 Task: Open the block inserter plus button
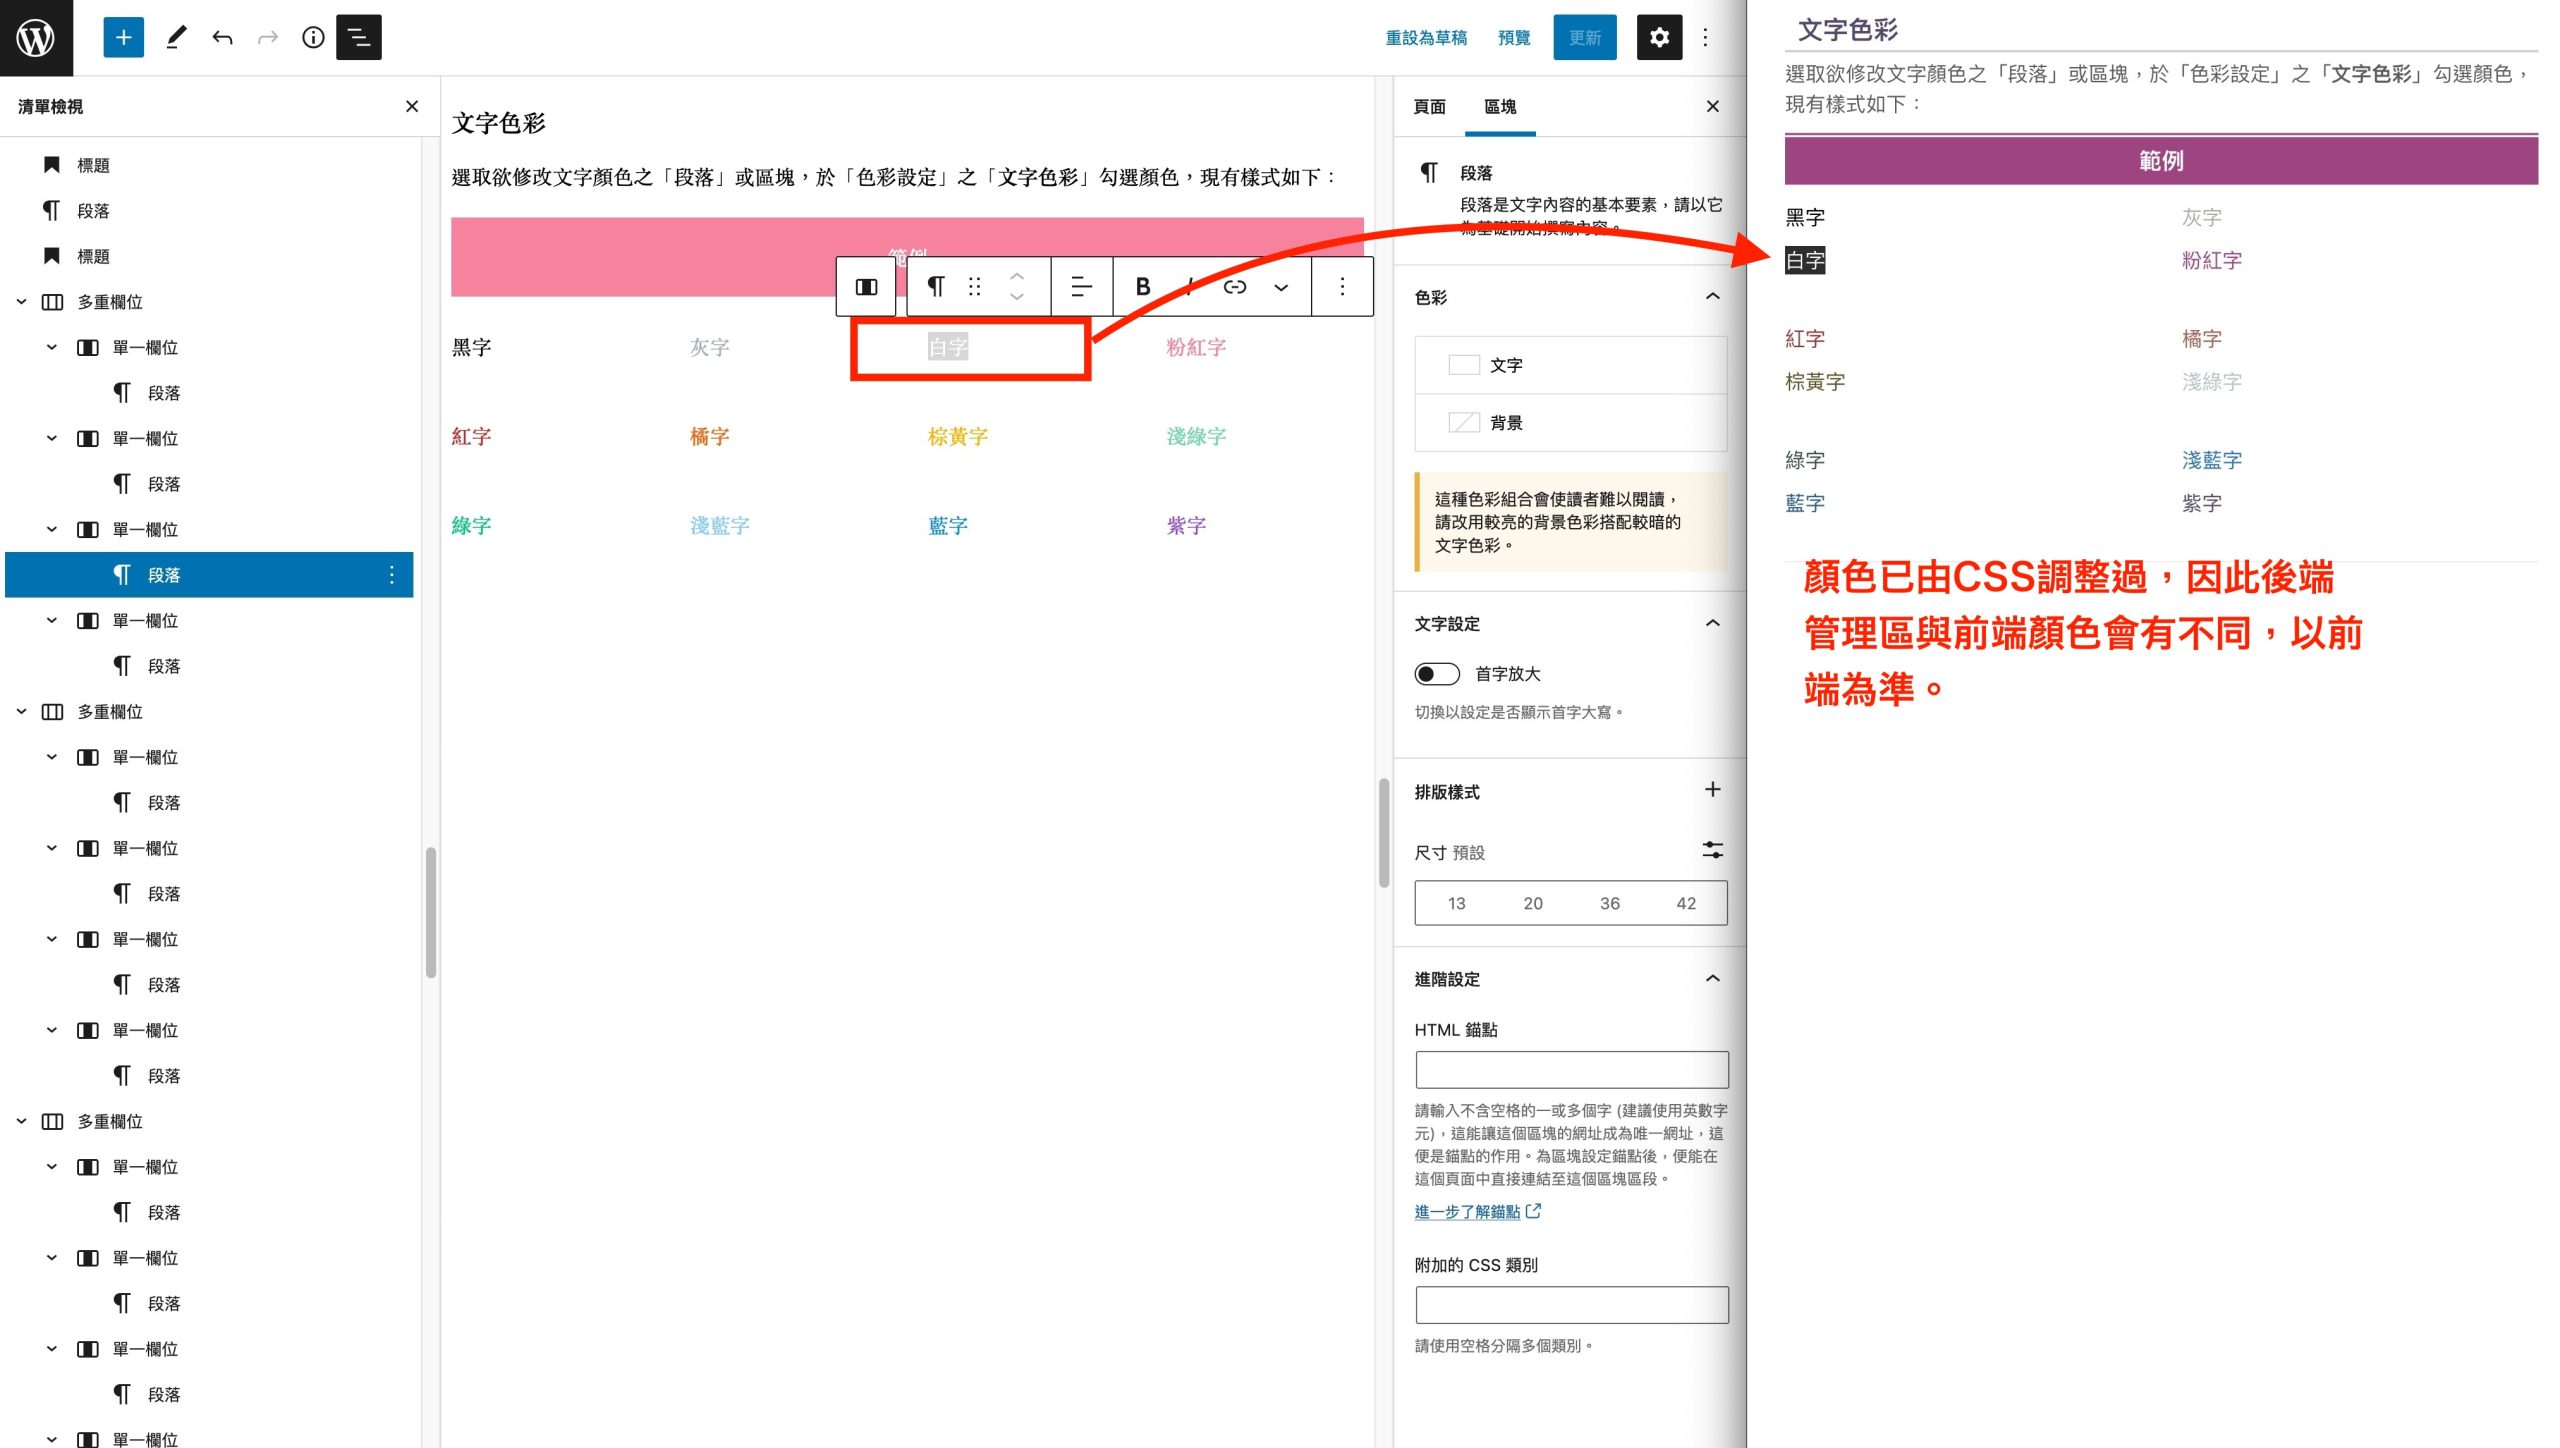123,38
